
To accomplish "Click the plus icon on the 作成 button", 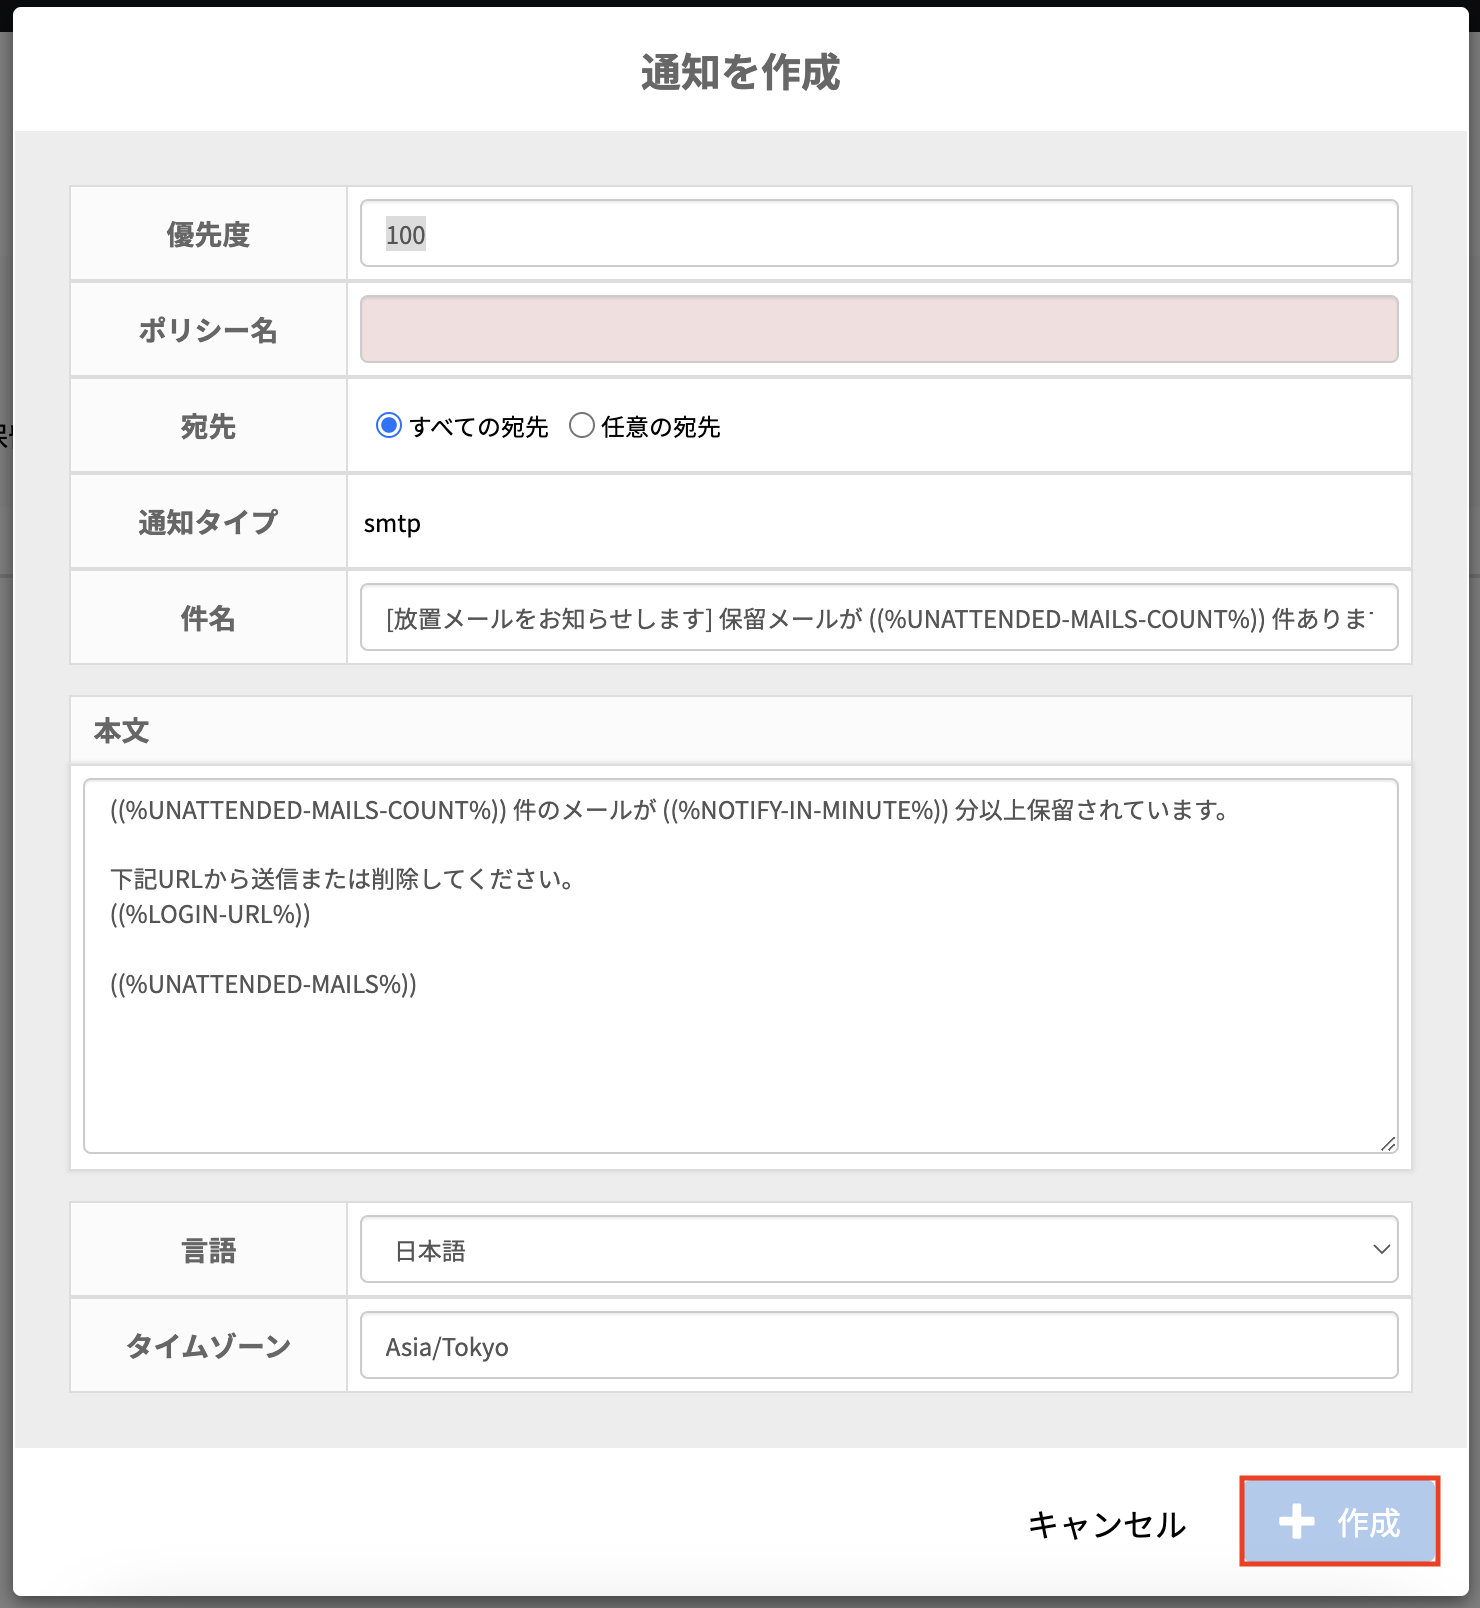I will pos(1296,1522).
